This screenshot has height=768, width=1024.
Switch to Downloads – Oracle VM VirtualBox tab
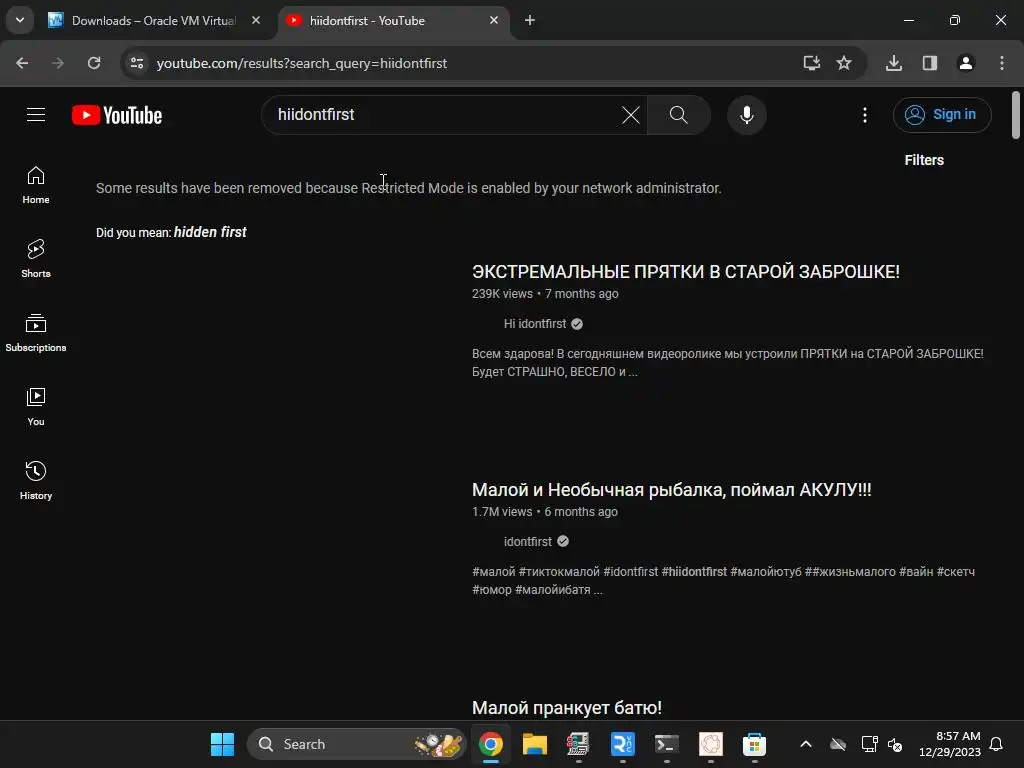coord(154,20)
